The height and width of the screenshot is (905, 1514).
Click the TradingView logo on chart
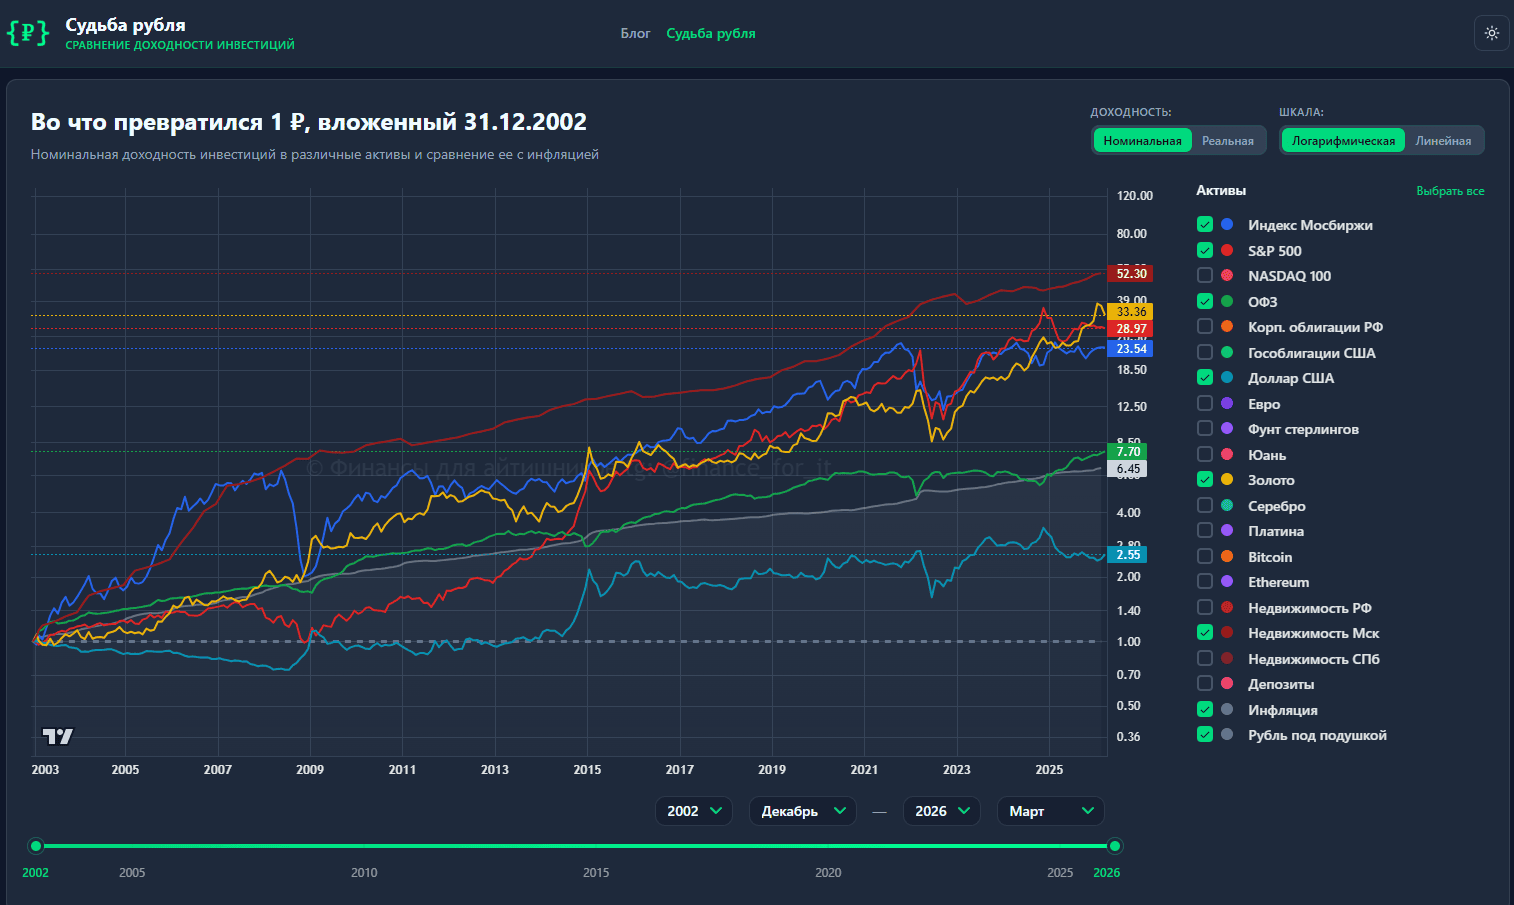(58, 736)
